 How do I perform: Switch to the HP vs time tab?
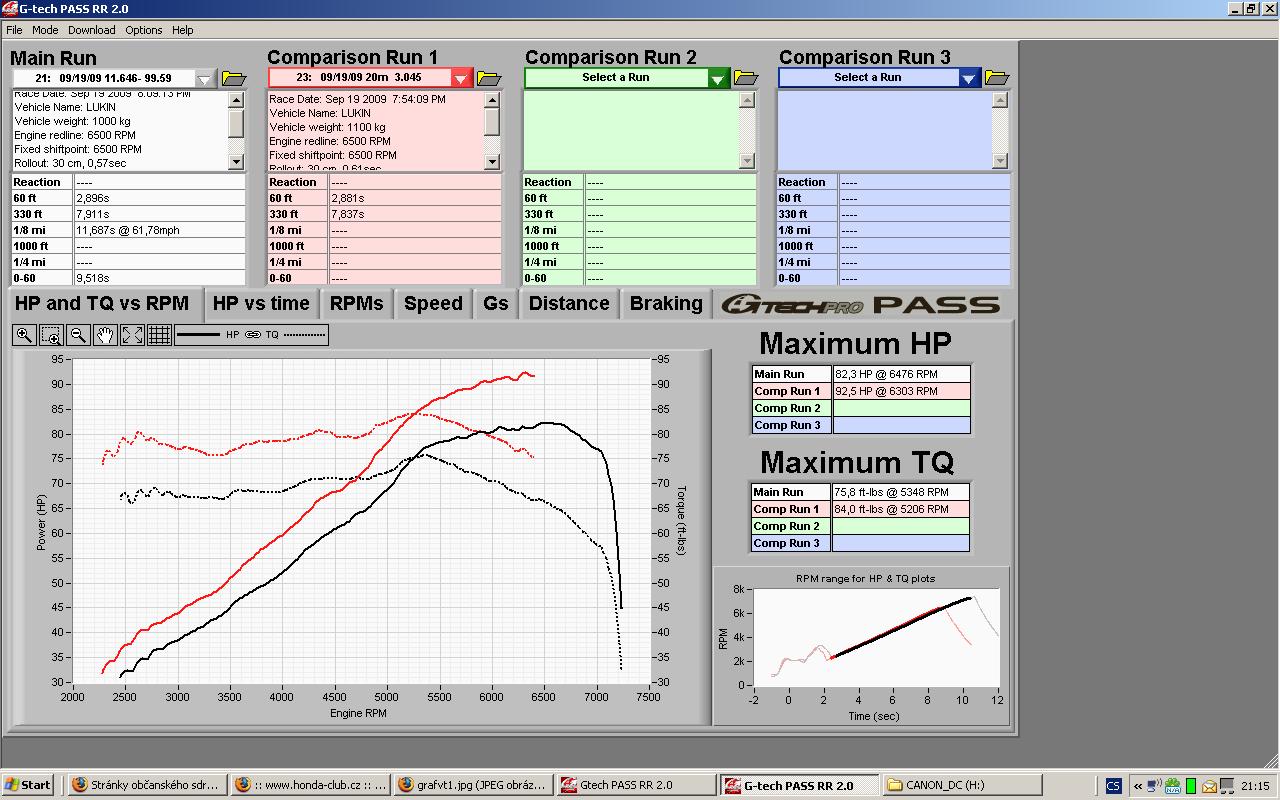pos(261,304)
